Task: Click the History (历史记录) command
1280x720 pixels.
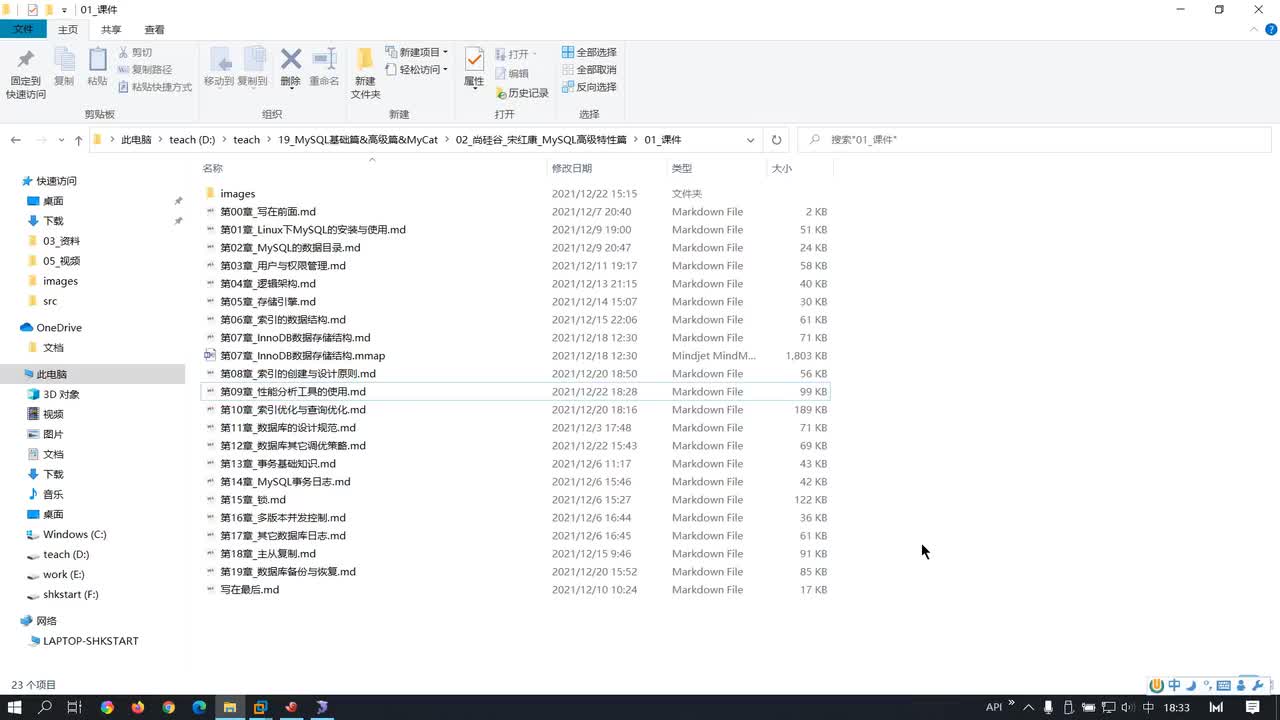Action: pos(522,93)
